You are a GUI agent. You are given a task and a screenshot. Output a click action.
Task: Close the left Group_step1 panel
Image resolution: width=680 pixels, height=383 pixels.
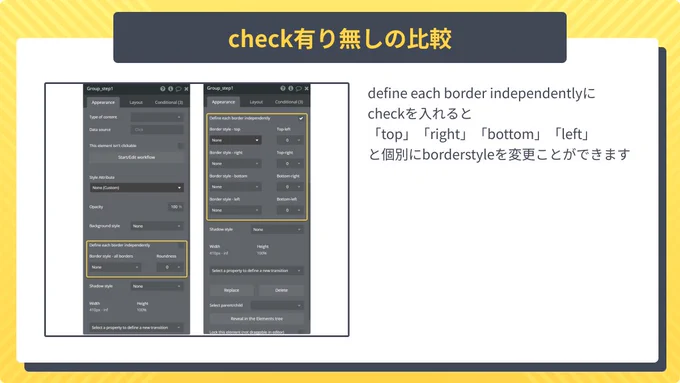(186, 89)
